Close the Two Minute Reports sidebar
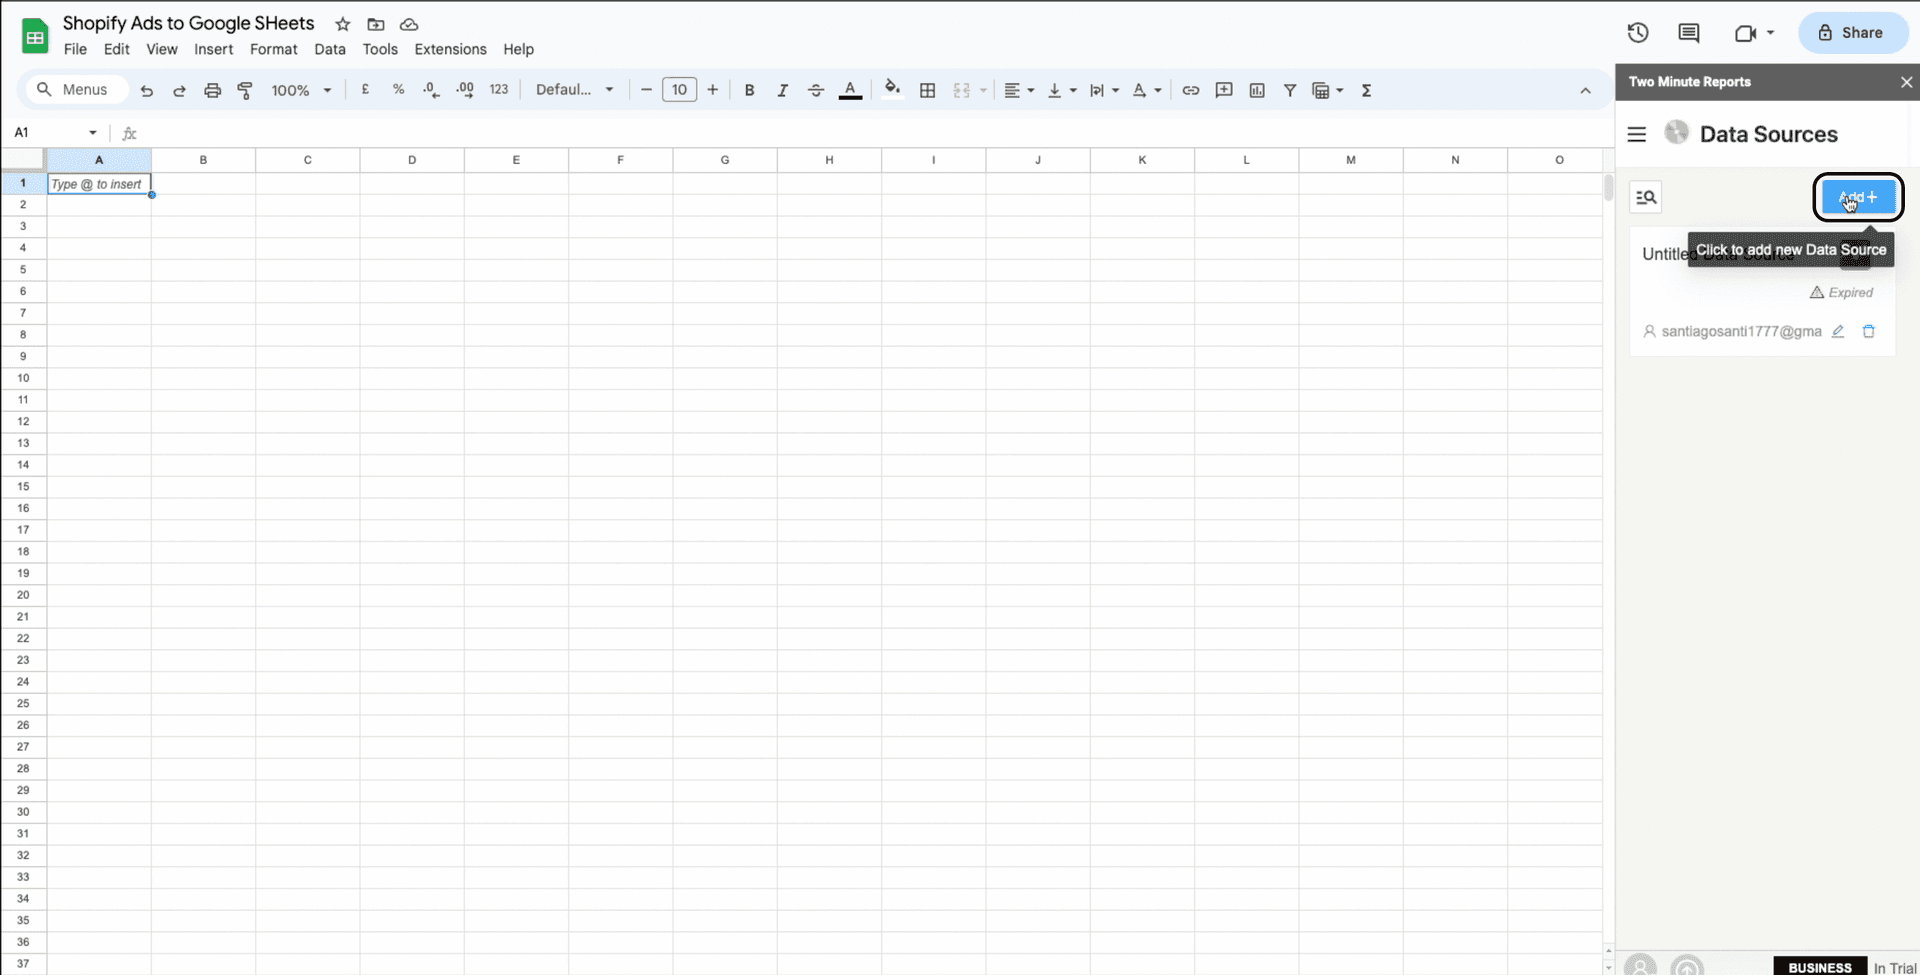This screenshot has width=1920, height=975. [x=1906, y=82]
